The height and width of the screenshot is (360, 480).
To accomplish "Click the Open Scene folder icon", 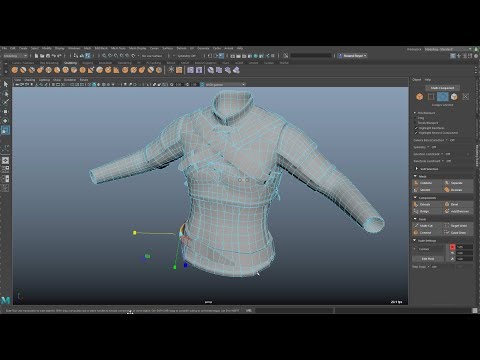I will tap(42, 56).
